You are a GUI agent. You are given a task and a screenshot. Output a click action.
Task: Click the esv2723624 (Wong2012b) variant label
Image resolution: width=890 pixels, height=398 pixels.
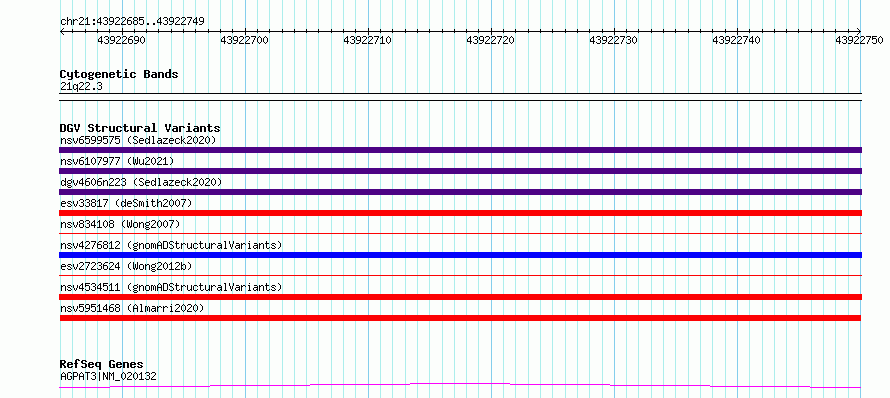click(x=126, y=266)
